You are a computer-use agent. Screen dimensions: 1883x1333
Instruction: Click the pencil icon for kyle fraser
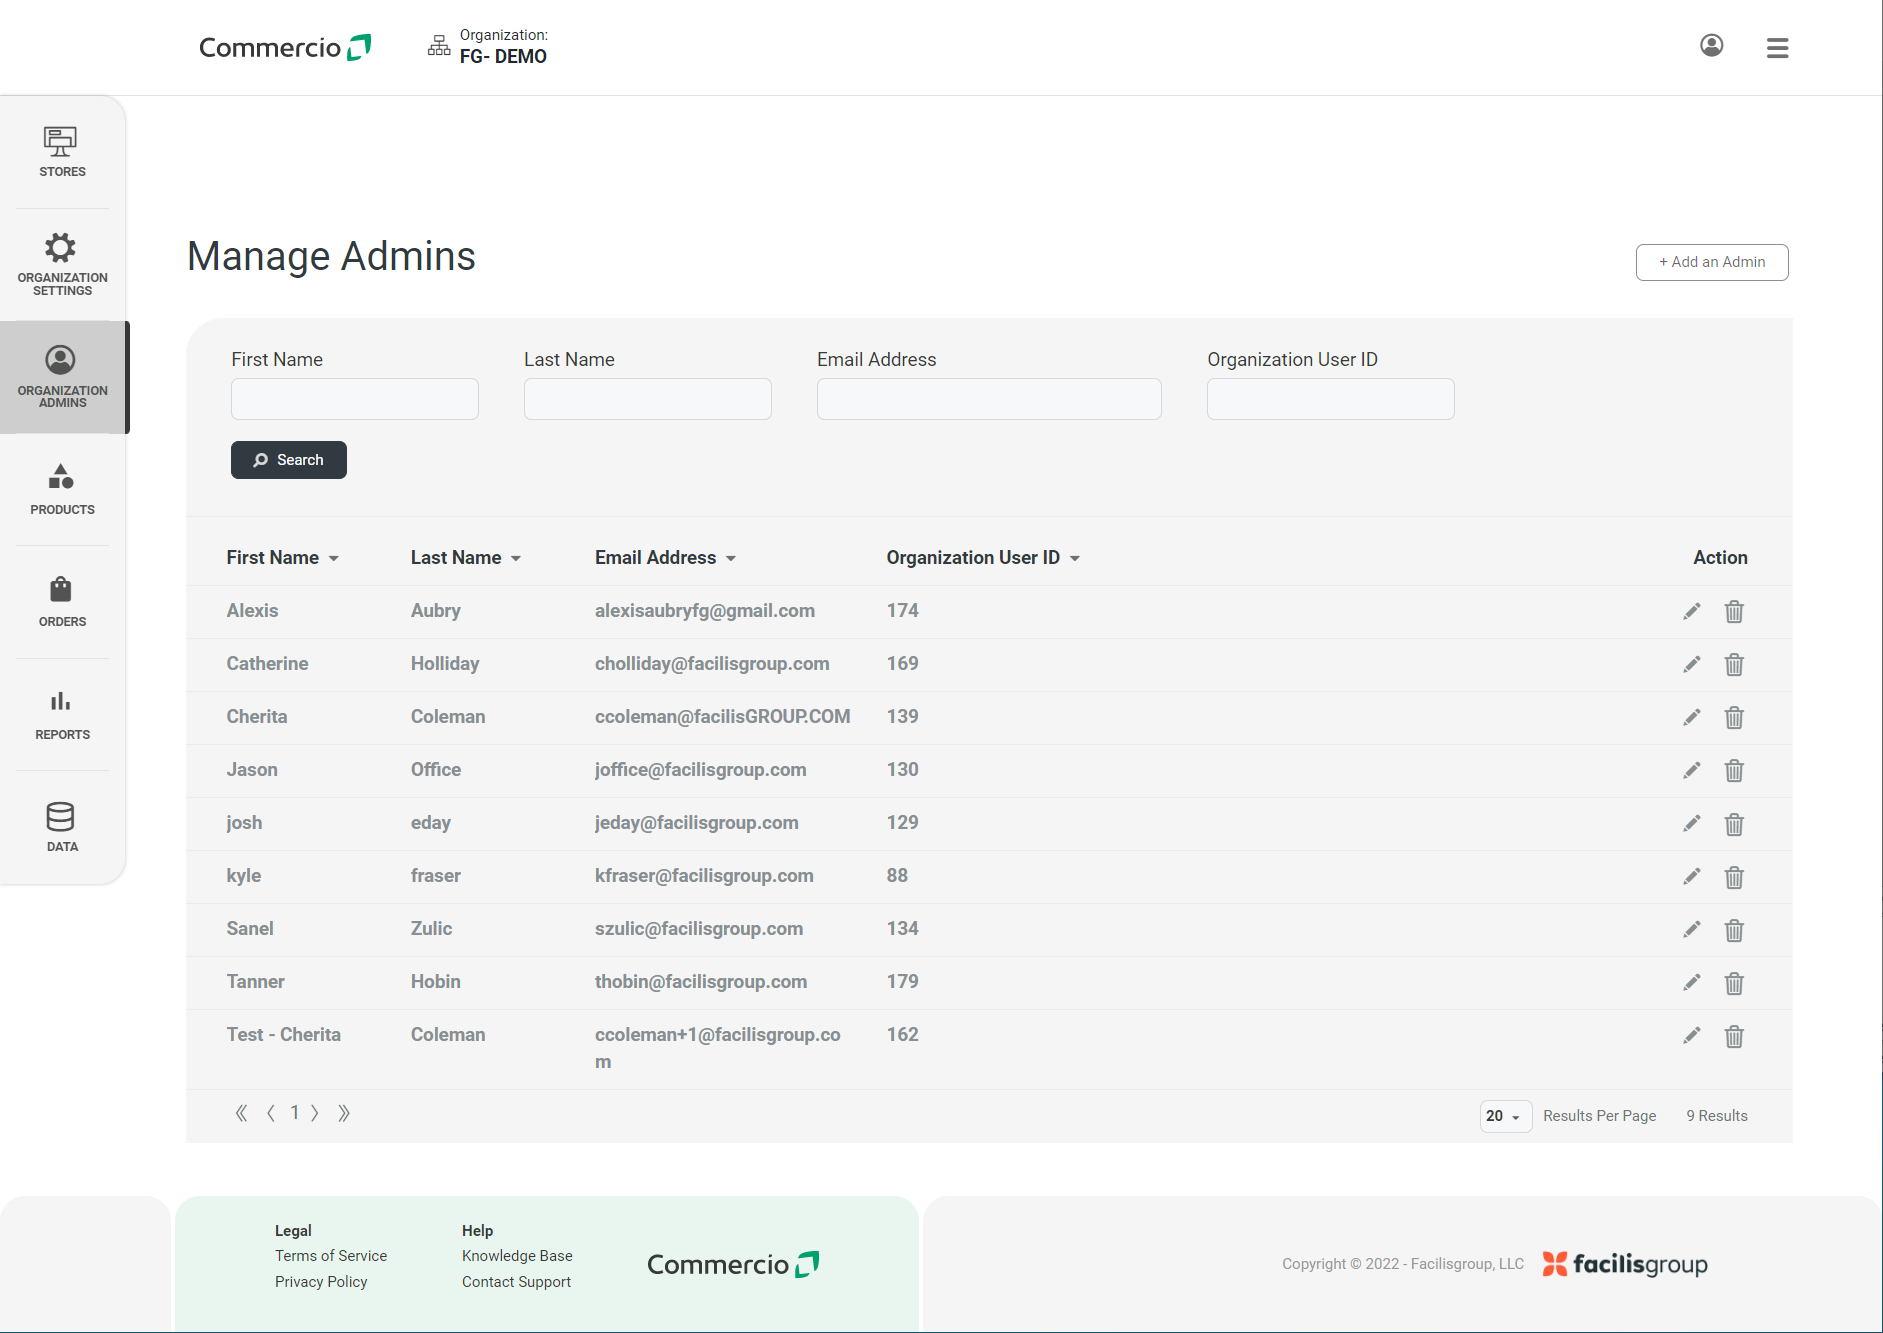tap(1691, 877)
